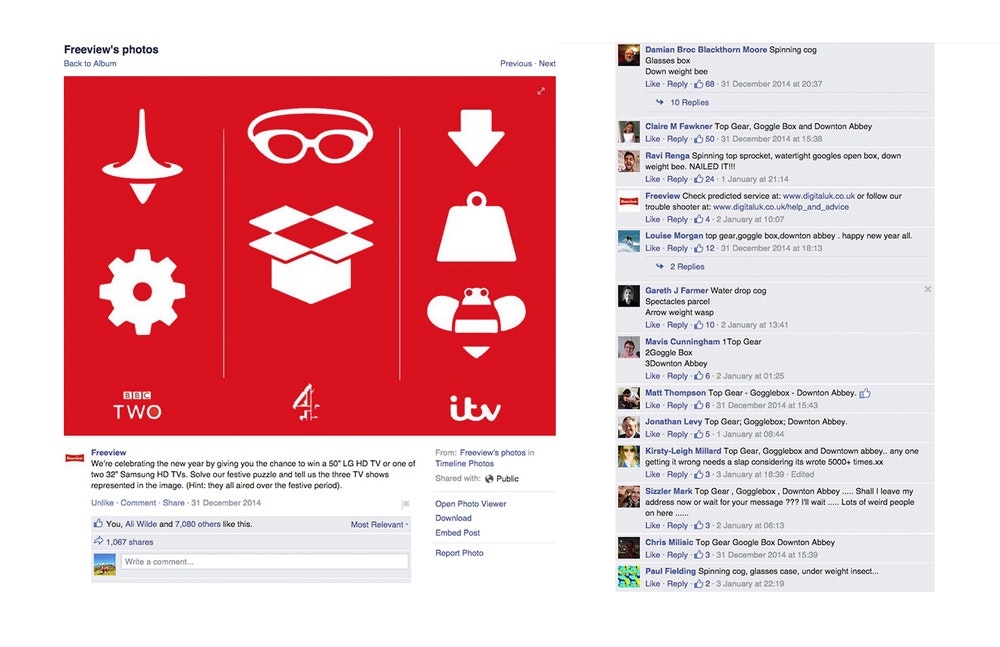The height and width of the screenshot is (647, 1000).
Task: Expand the 10 Replies thread
Action: (x=689, y=102)
